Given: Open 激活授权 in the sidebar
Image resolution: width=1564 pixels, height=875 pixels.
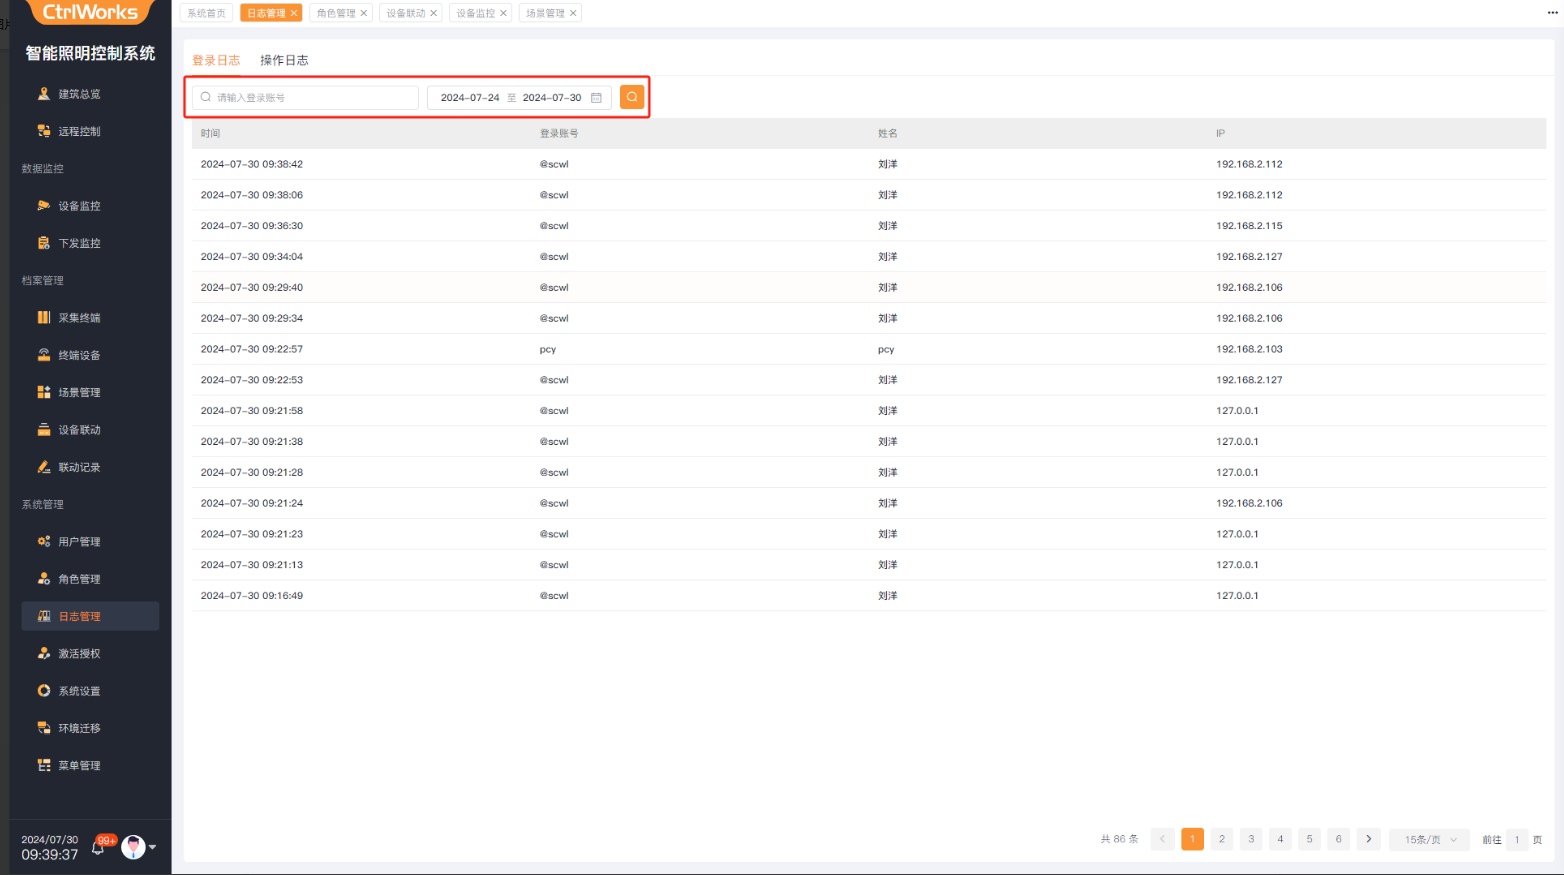Looking at the screenshot, I should click(x=79, y=654).
